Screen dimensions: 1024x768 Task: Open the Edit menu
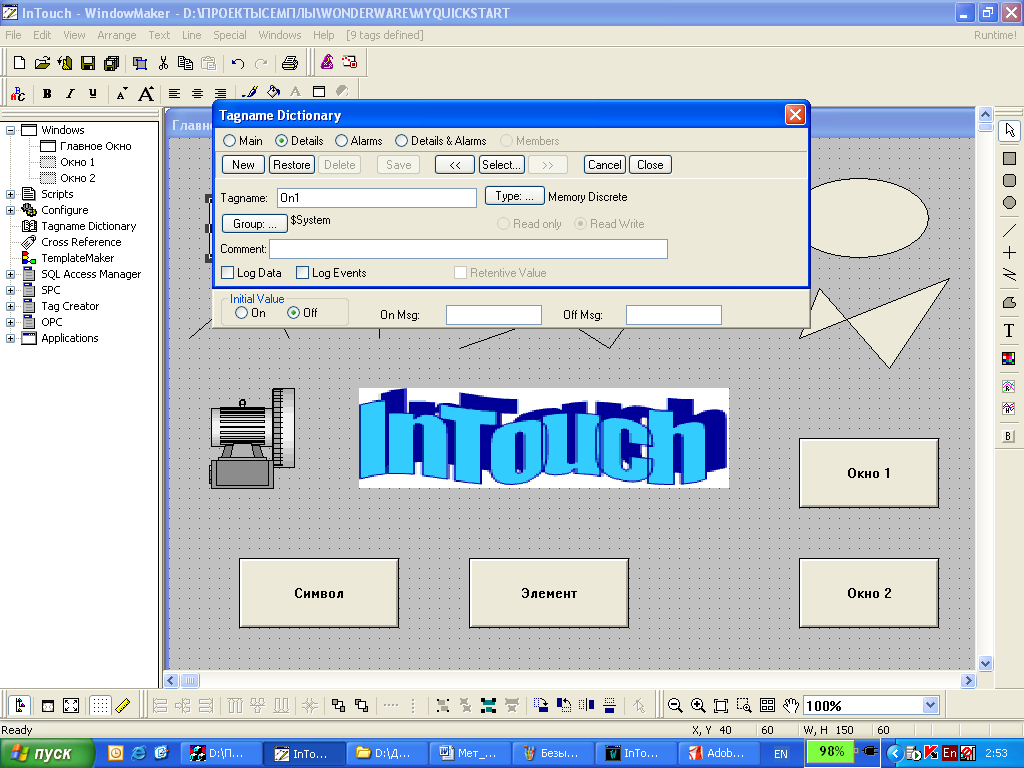[x=42, y=35]
